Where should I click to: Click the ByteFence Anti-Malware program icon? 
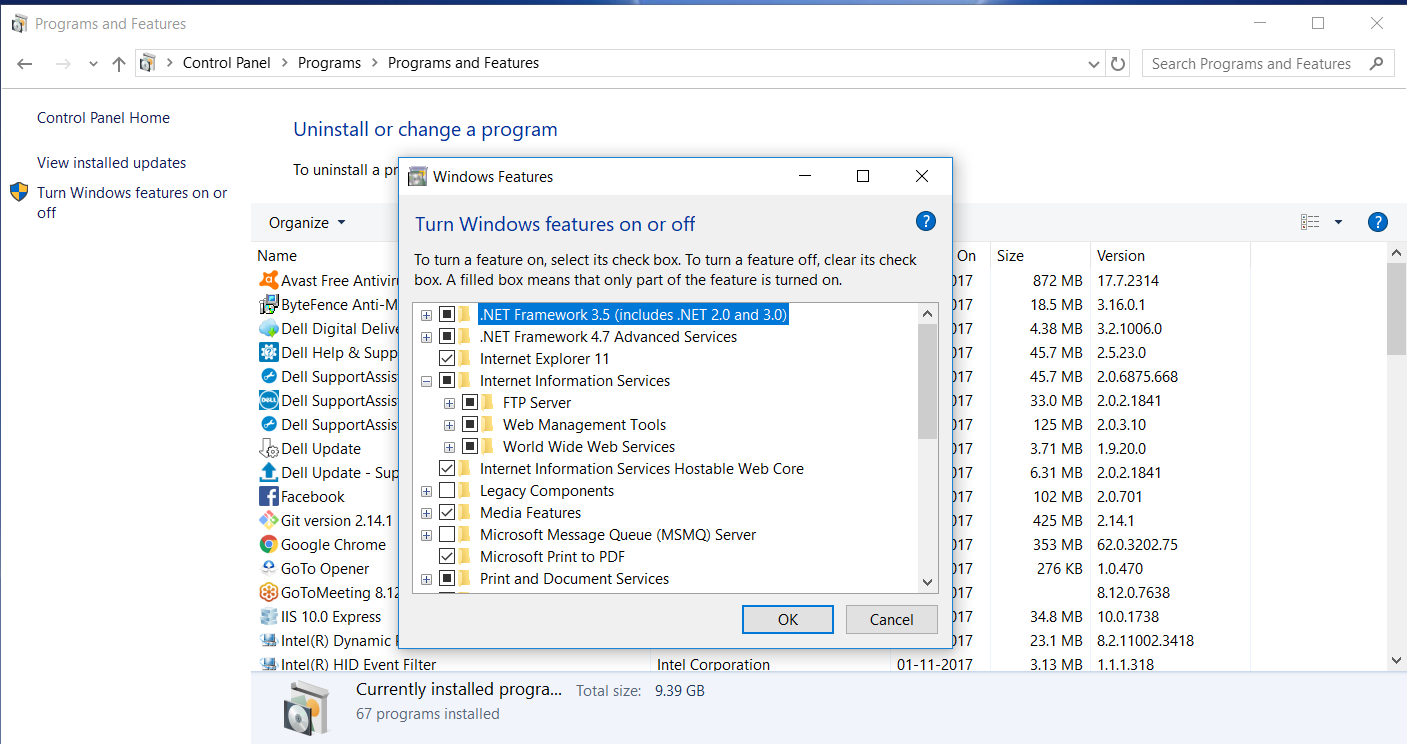click(x=268, y=305)
